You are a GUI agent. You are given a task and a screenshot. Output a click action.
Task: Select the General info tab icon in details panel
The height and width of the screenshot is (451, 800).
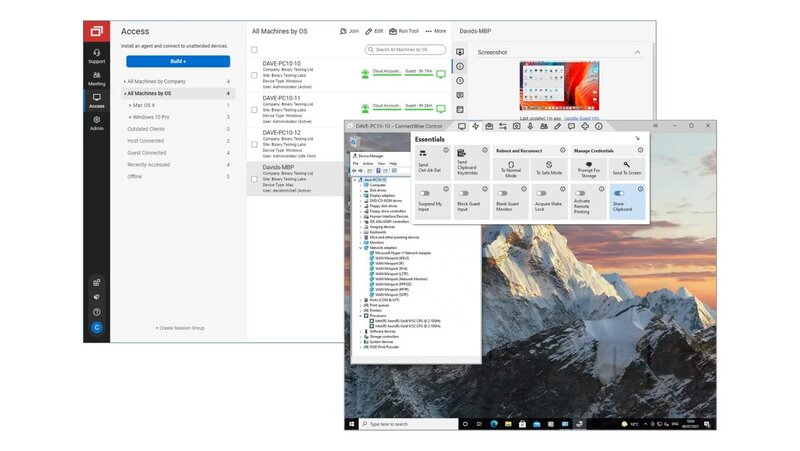460,66
